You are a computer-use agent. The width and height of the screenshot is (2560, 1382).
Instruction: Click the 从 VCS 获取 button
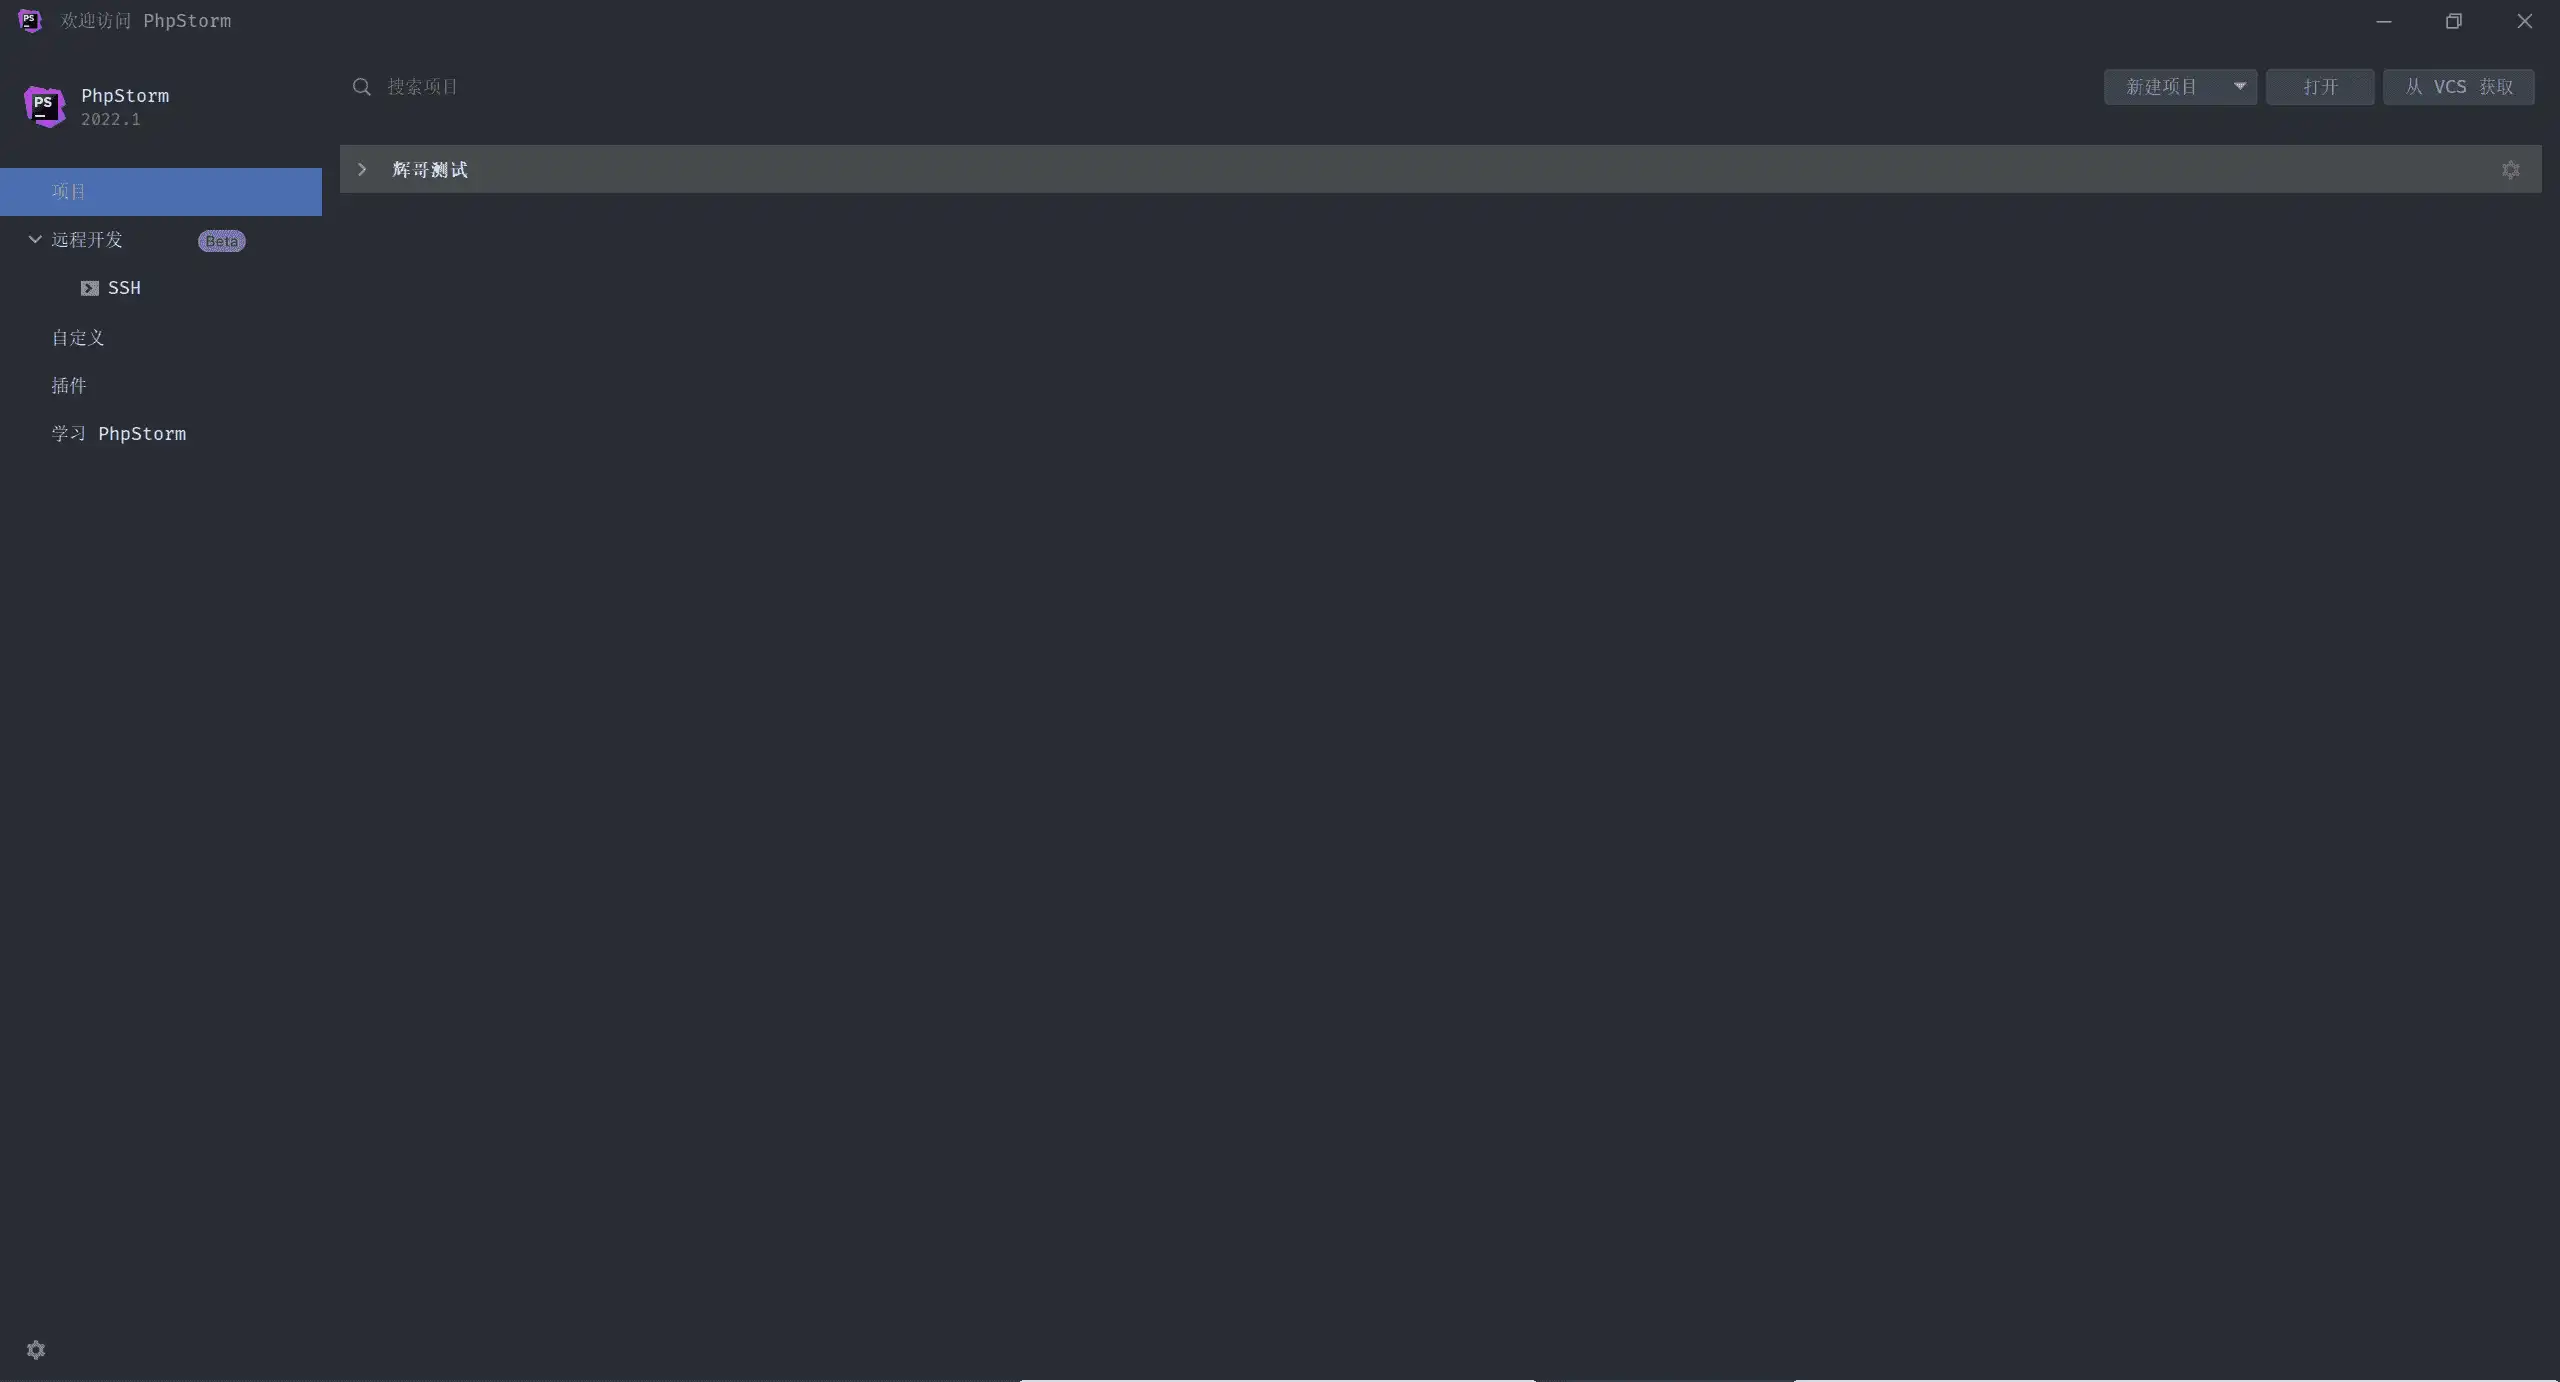[2459, 87]
